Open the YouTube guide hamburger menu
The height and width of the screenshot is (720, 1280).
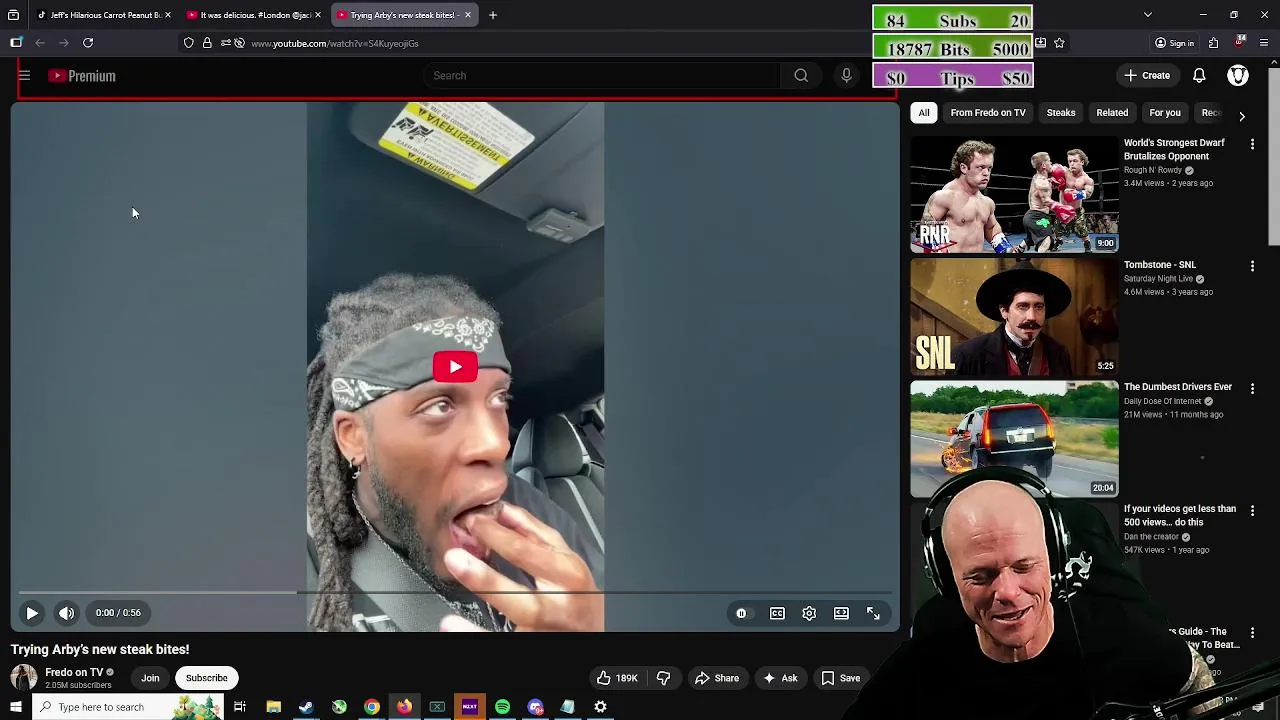point(24,75)
